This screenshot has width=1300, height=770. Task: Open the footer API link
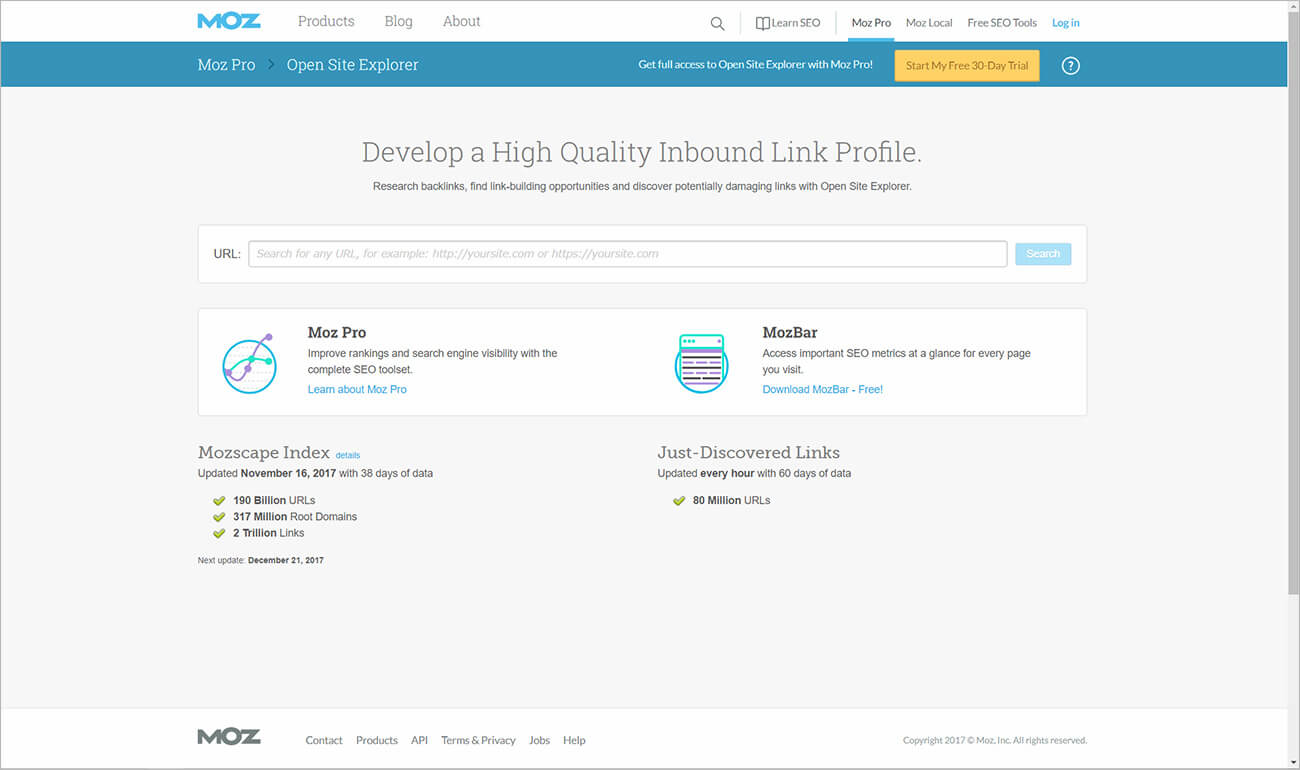tap(419, 740)
